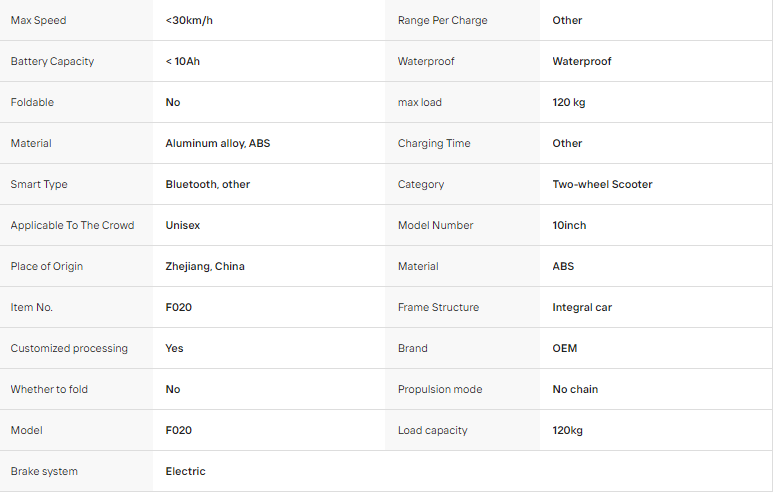Select the Model Number 10inch value
773x494 pixels.
point(569,225)
